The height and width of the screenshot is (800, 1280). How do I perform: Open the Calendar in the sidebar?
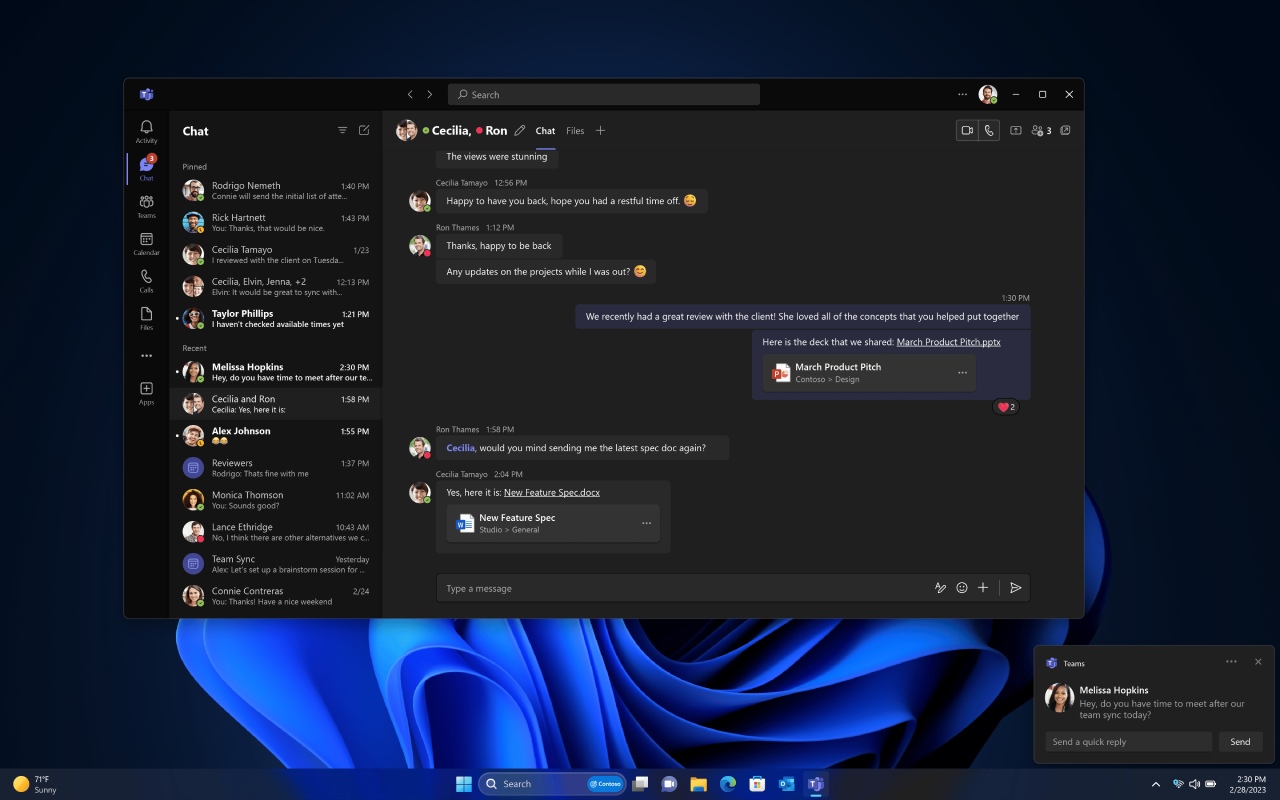point(146,244)
